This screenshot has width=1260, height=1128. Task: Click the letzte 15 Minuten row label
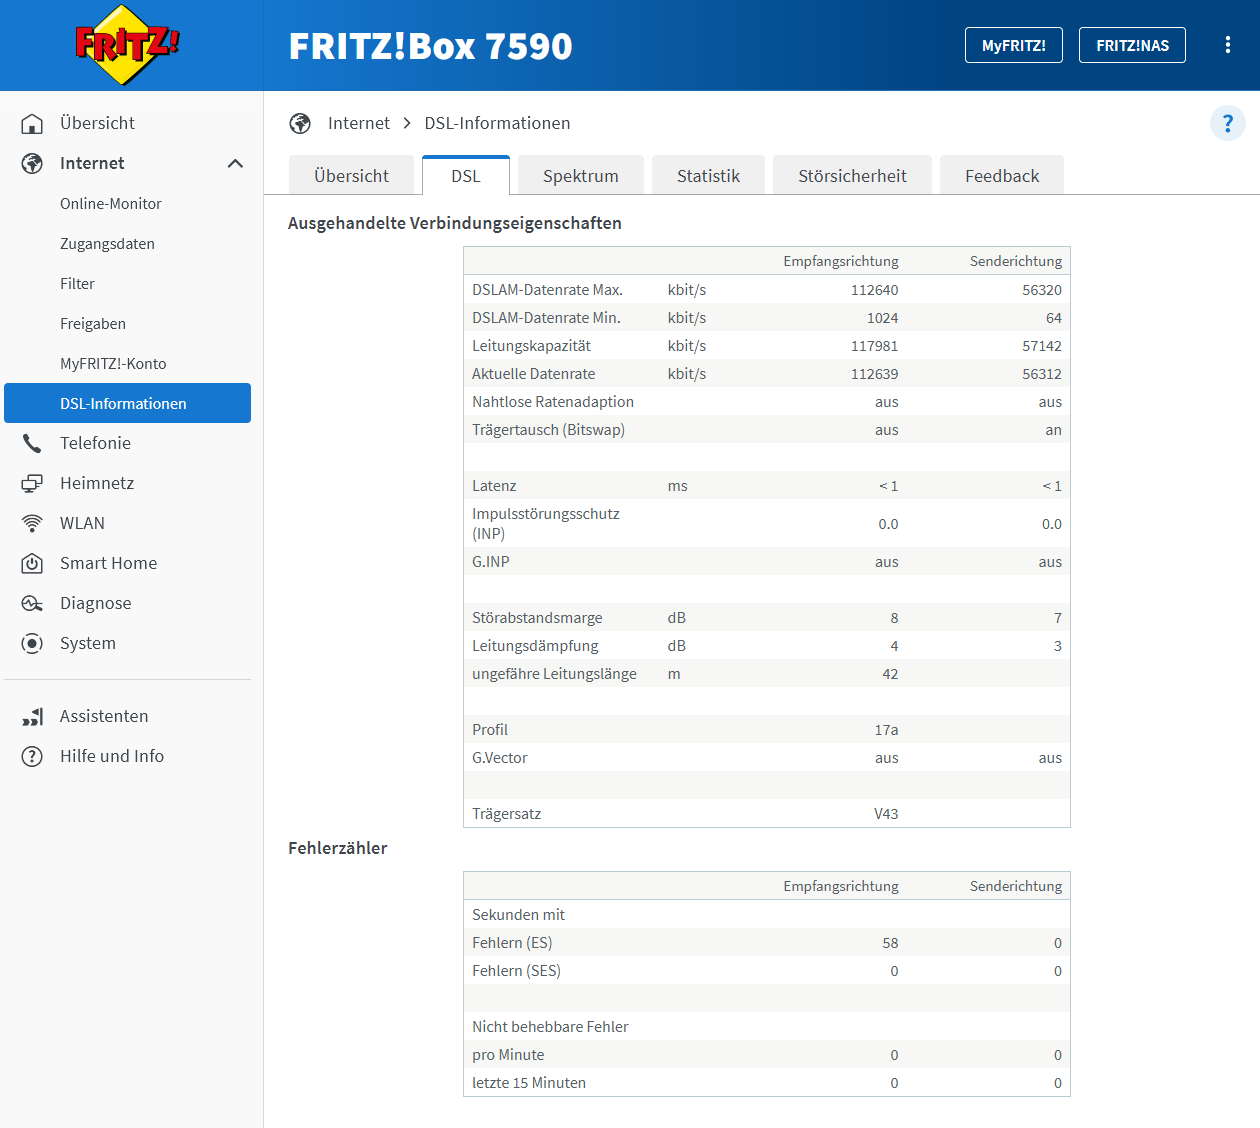click(x=529, y=1083)
